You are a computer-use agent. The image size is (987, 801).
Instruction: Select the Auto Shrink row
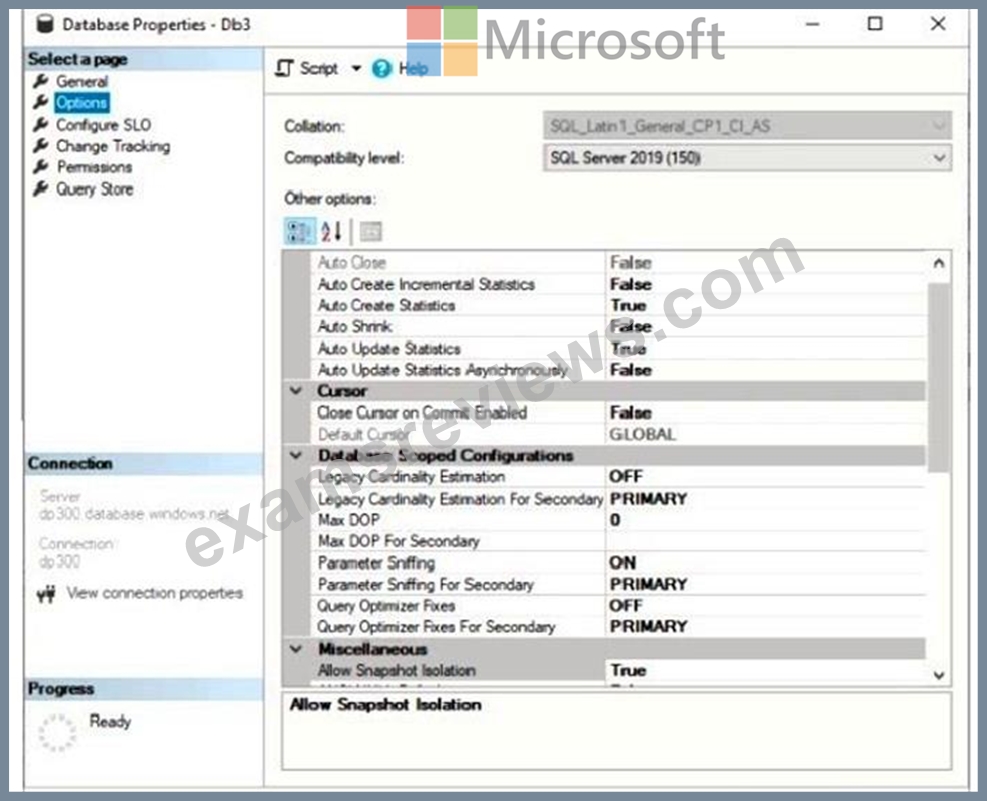[619, 327]
